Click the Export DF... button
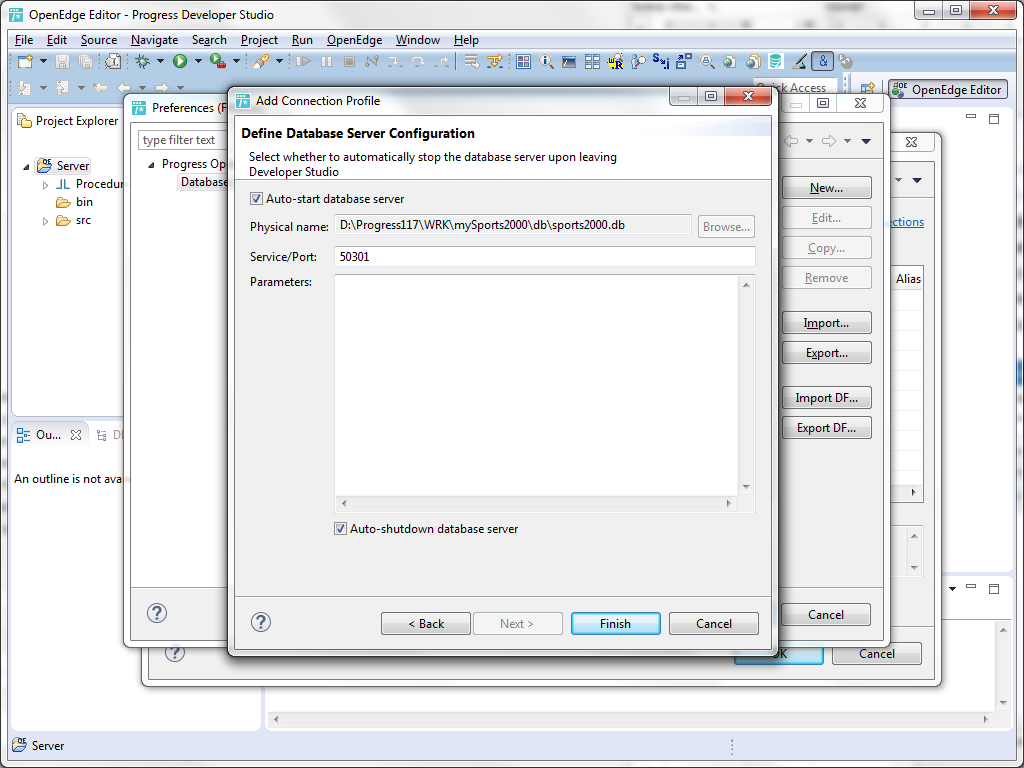The height and width of the screenshot is (768, 1024). click(826, 428)
